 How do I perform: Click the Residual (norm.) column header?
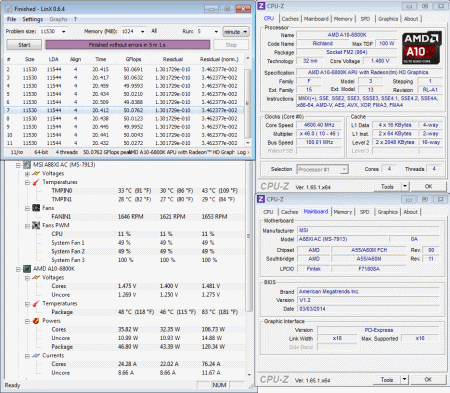[219, 59]
